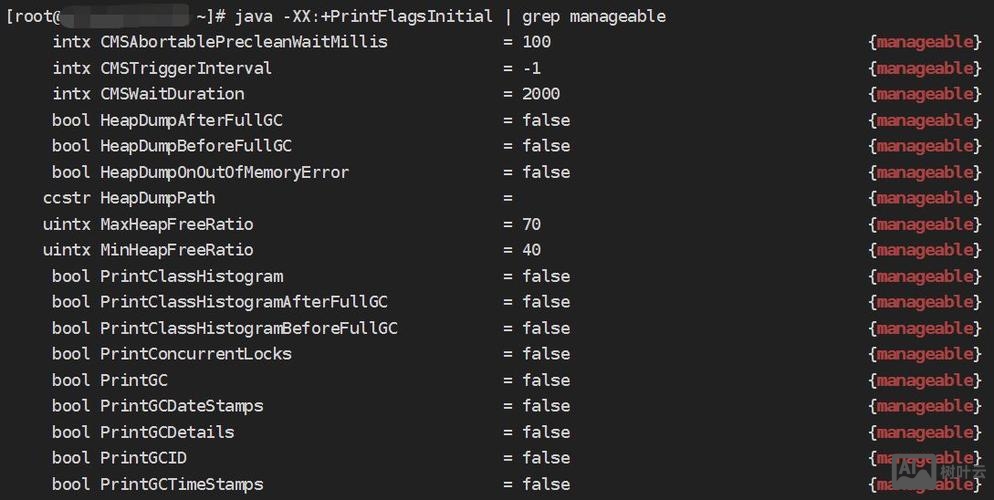Click the CMSTriggerInterval flag name
This screenshot has height=500, width=994.
click(186, 68)
